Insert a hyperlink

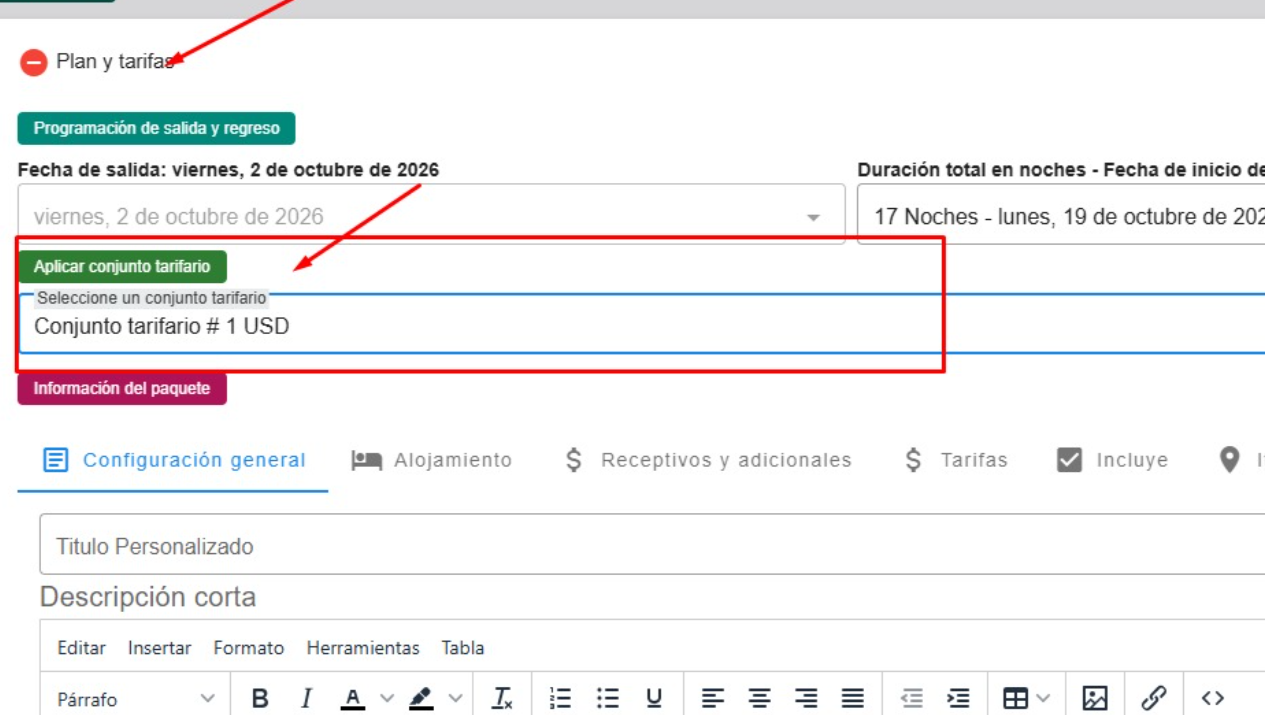pos(1154,698)
